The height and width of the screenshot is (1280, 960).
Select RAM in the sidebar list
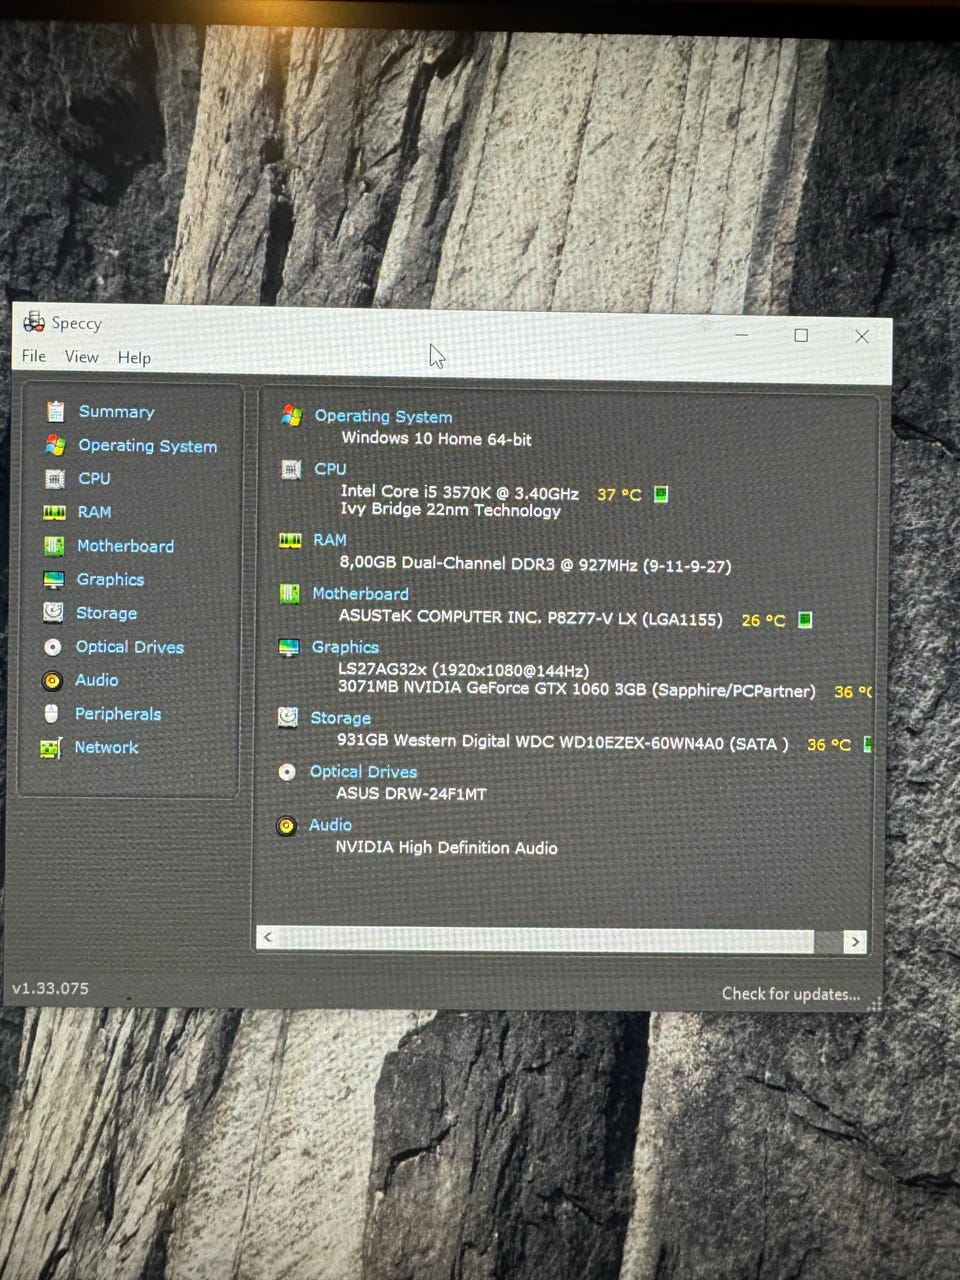94,512
